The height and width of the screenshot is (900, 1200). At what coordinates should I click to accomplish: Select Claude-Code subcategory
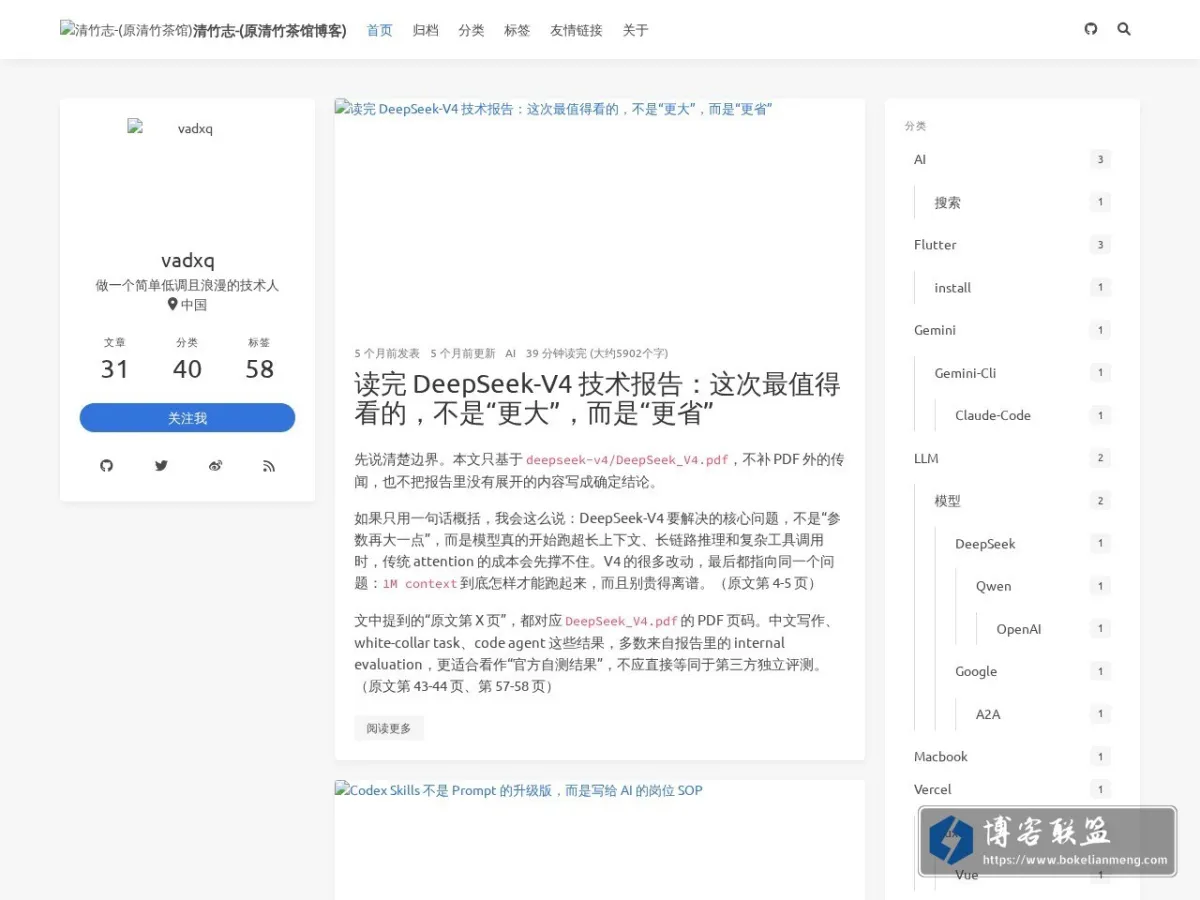tap(1033, 415)
